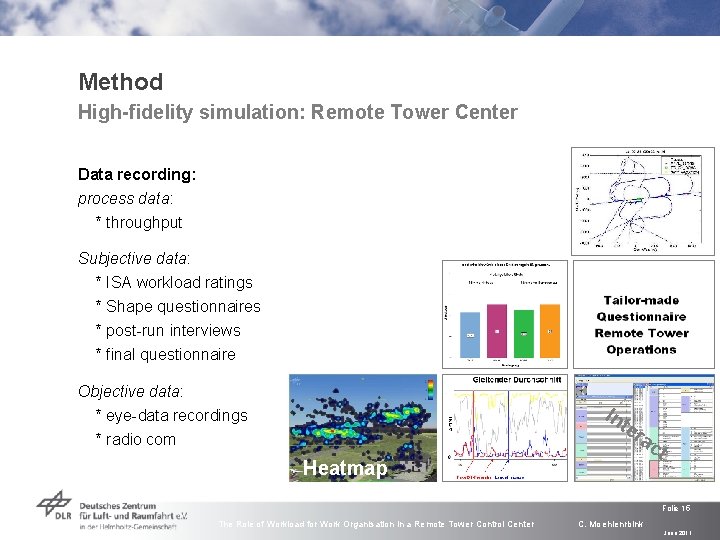Select the 'Subjective data:' label
Image resolution: width=720 pixels, height=540 pixels.
pyautogui.click(x=134, y=258)
